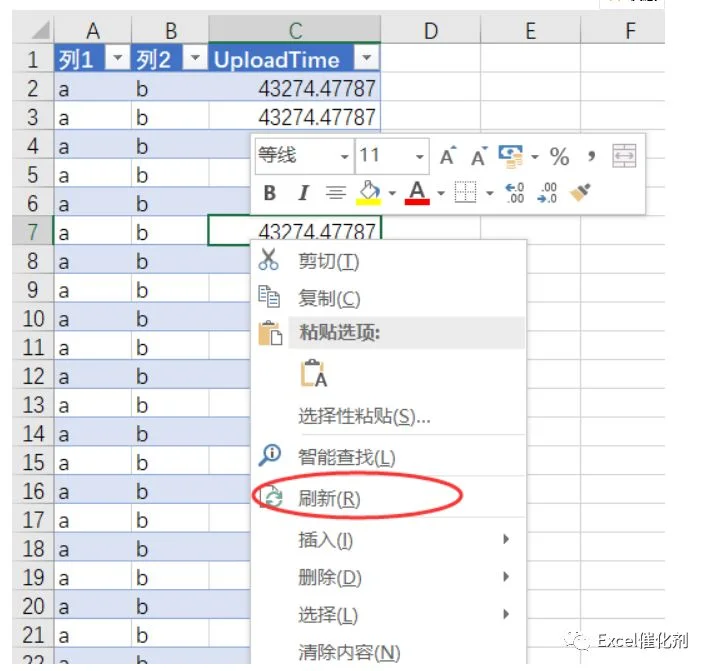Select cell C2 value 43274.47787
Image resolution: width=711 pixels, height=671 pixels.
pyautogui.click(x=295, y=88)
